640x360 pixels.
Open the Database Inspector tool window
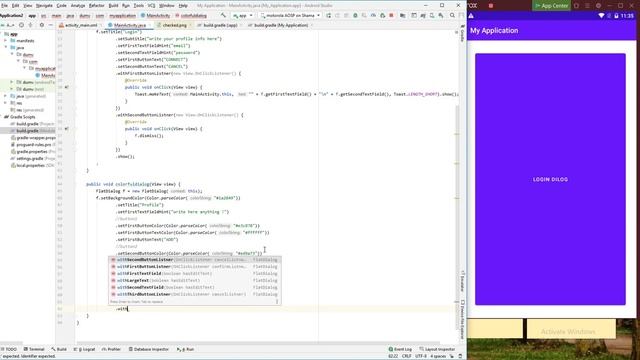pos(149,349)
